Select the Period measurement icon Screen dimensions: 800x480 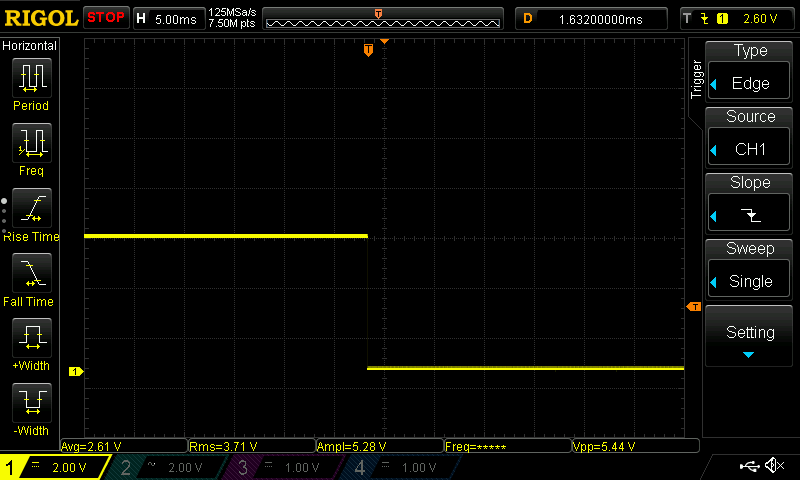pyautogui.click(x=31, y=78)
